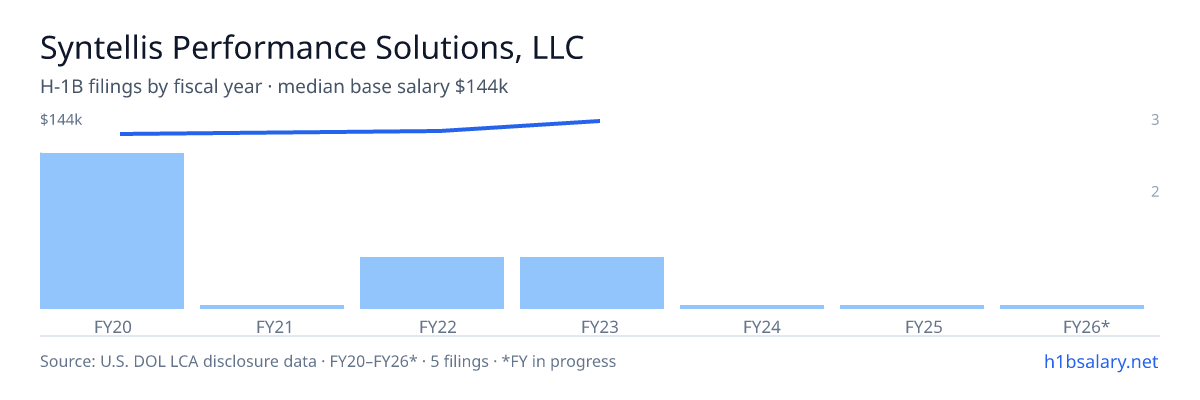Click the FY22 axis label
The width and height of the screenshot is (1200, 400).
[x=432, y=326]
